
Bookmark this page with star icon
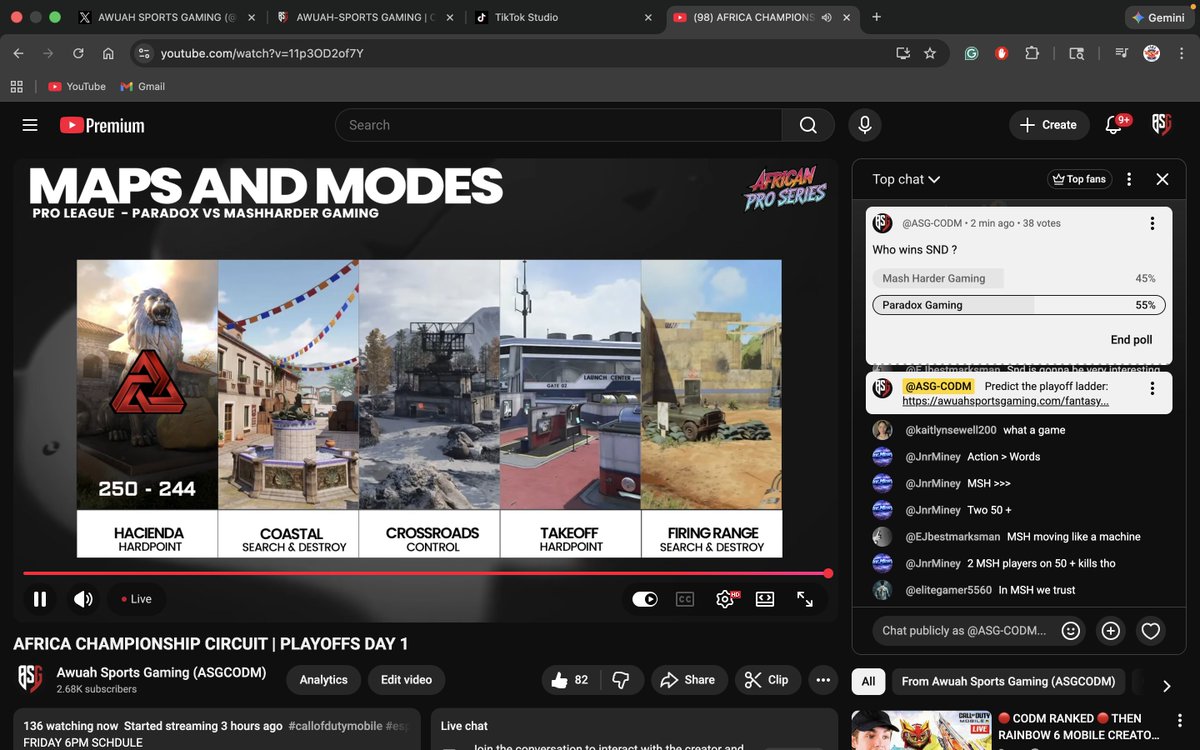coord(930,53)
